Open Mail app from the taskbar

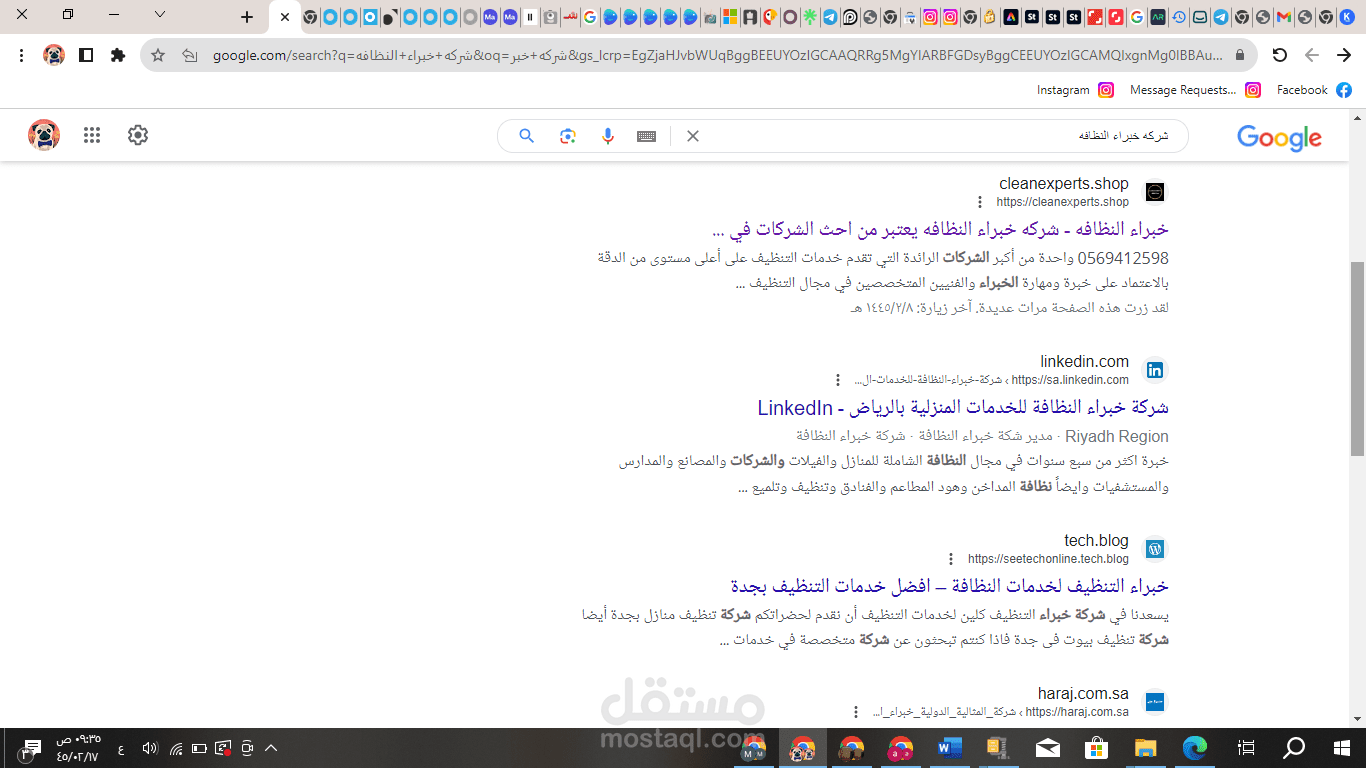pos(1048,748)
